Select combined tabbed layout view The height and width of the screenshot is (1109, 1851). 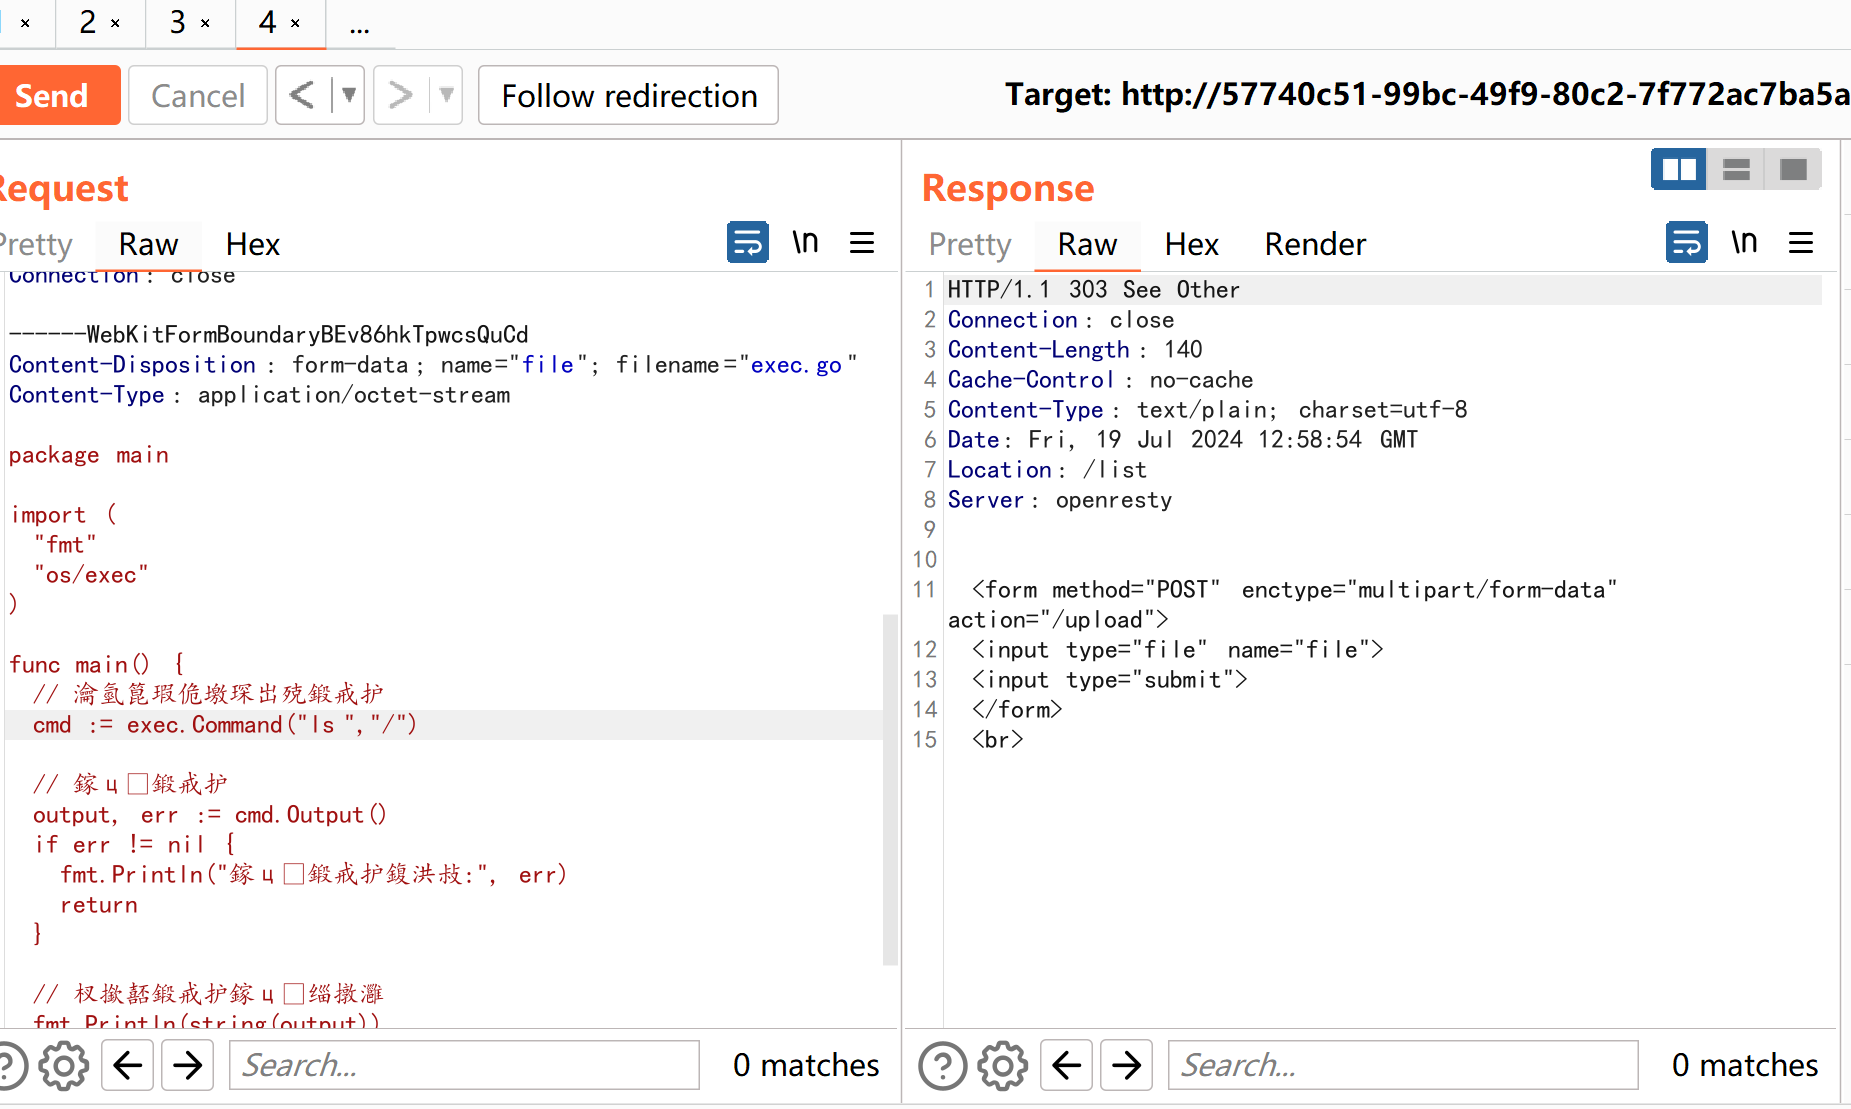[1793, 169]
